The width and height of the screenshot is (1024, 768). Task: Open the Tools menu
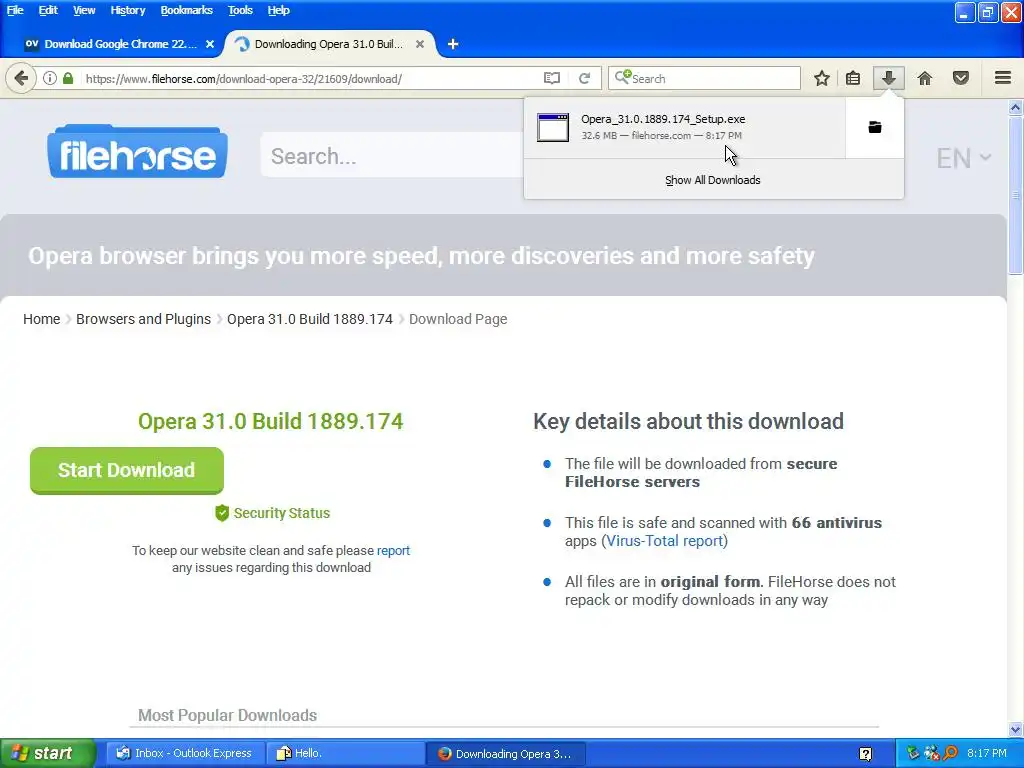click(240, 10)
